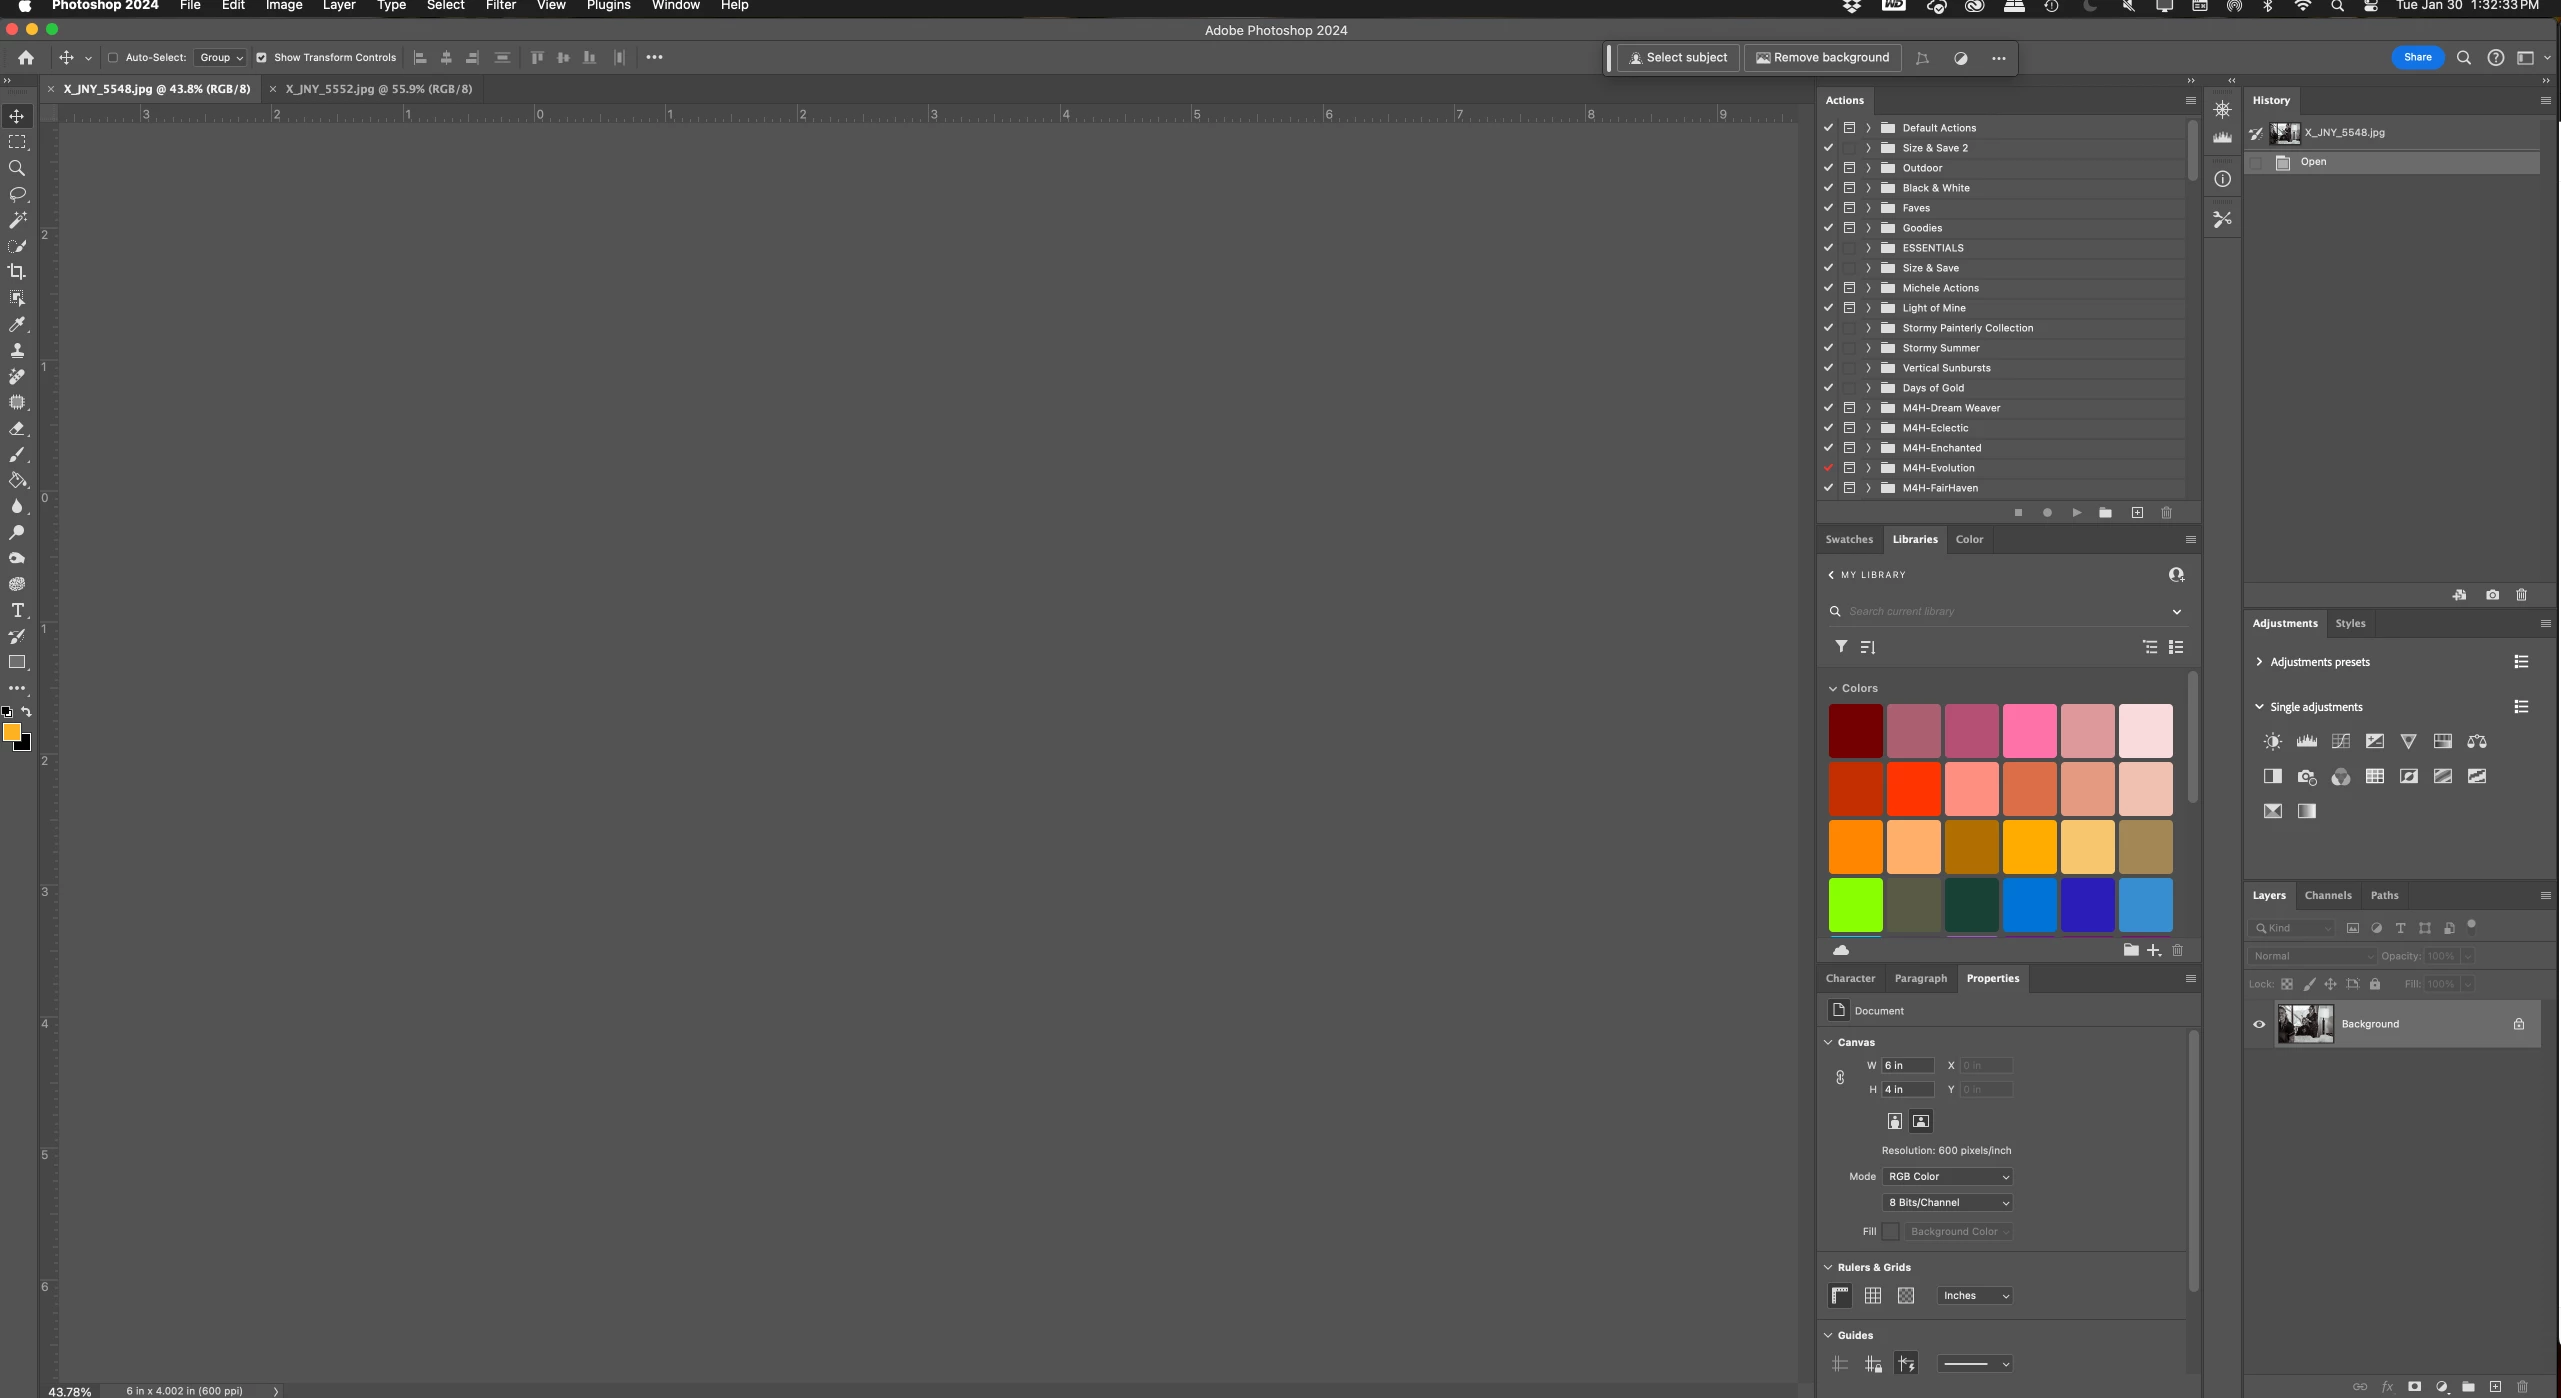Click the Remove background button

pos(1822,58)
